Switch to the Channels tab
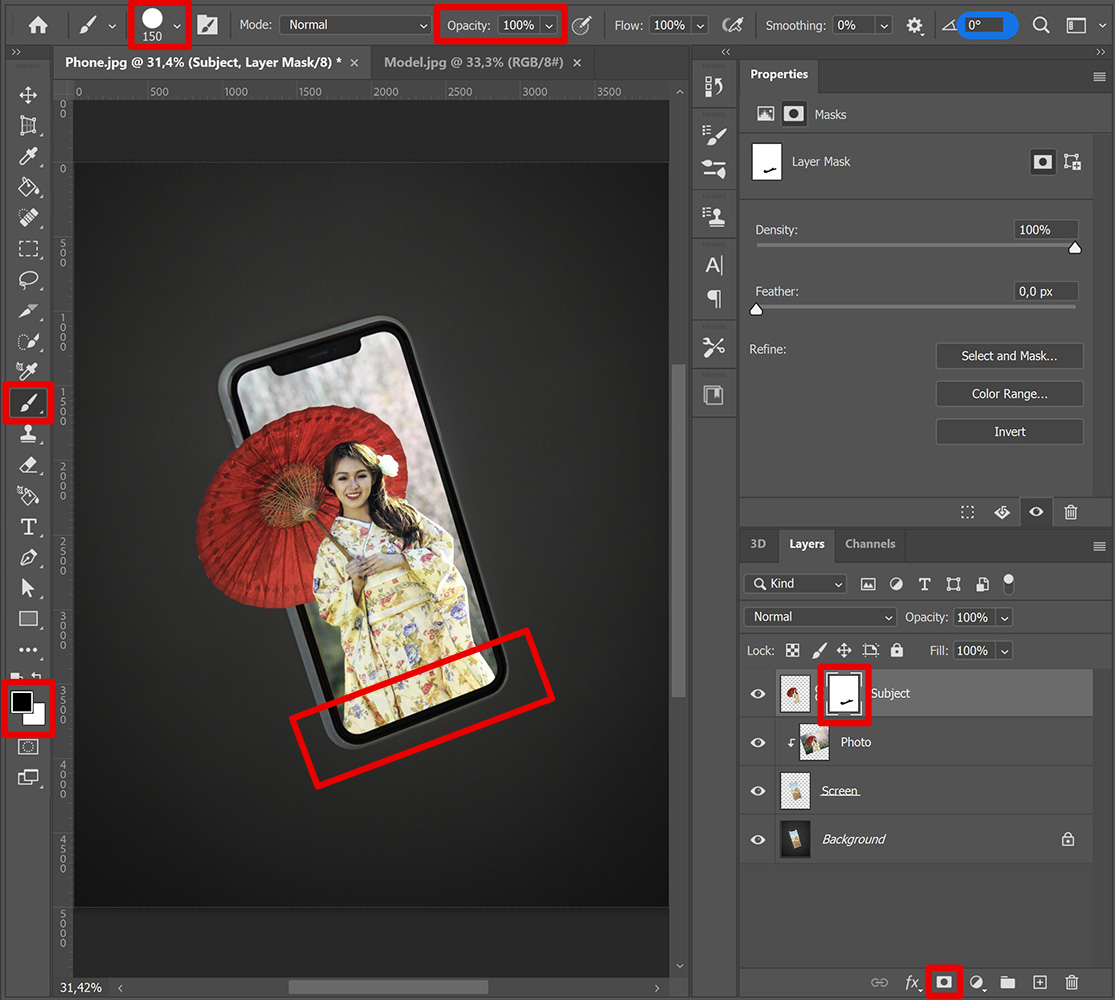The height and width of the screenshot is (1000, 1115). point(869,545)
